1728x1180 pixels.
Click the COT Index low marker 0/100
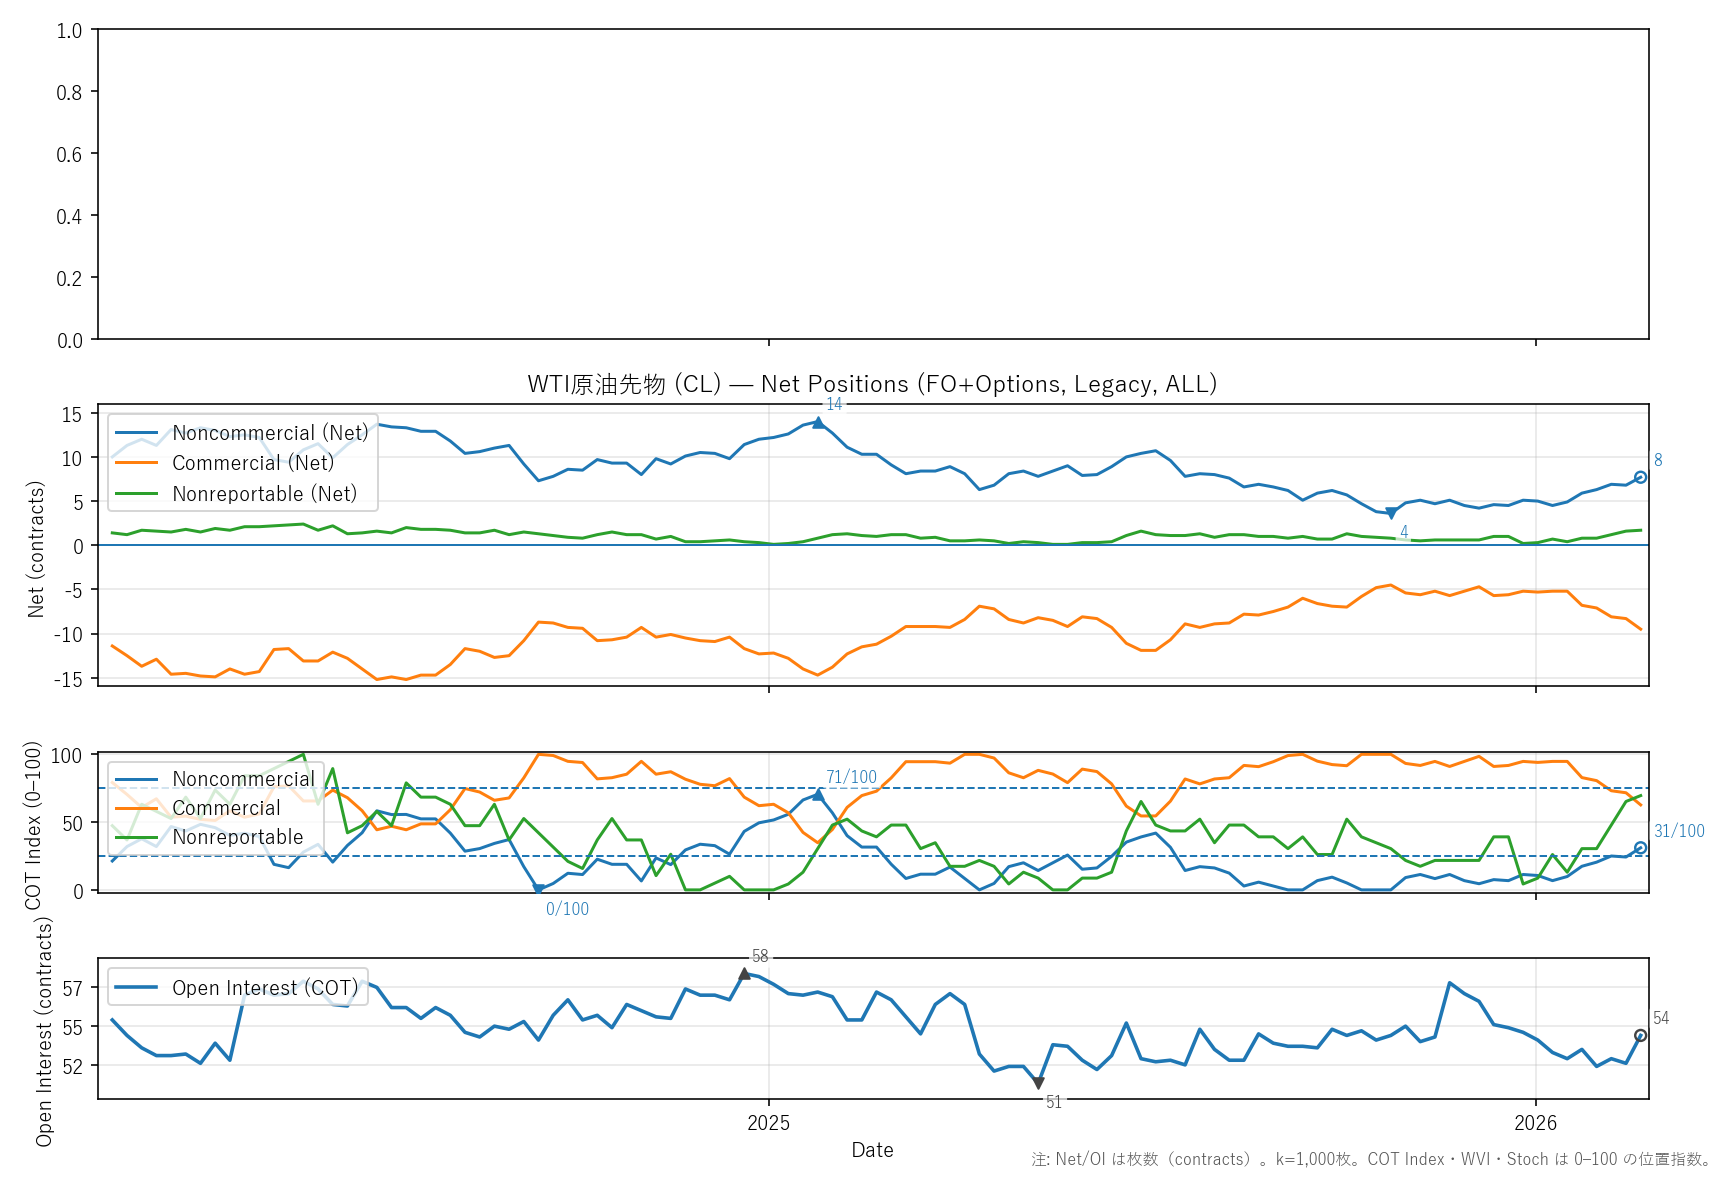(538, 888)
